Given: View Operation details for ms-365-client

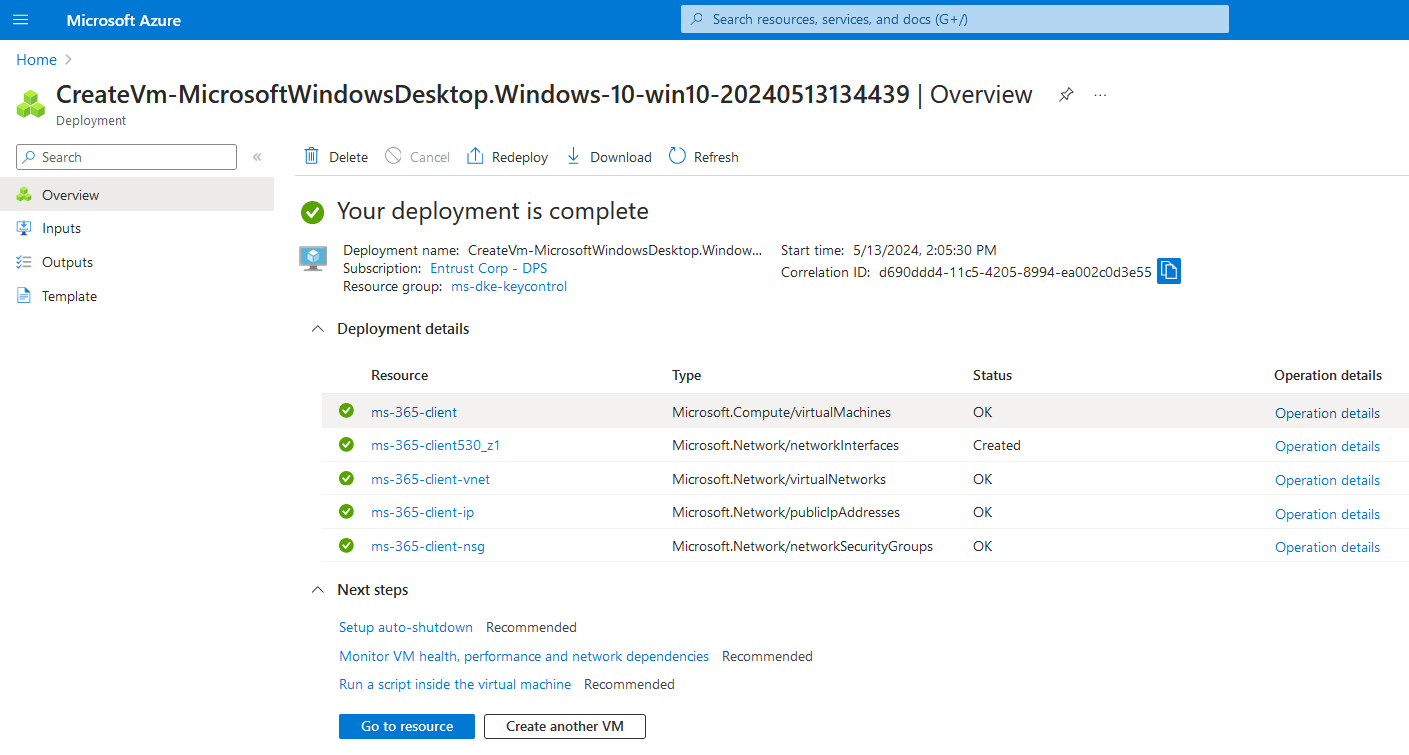Looking at the screenshot, I should [x=1327, y=413].
